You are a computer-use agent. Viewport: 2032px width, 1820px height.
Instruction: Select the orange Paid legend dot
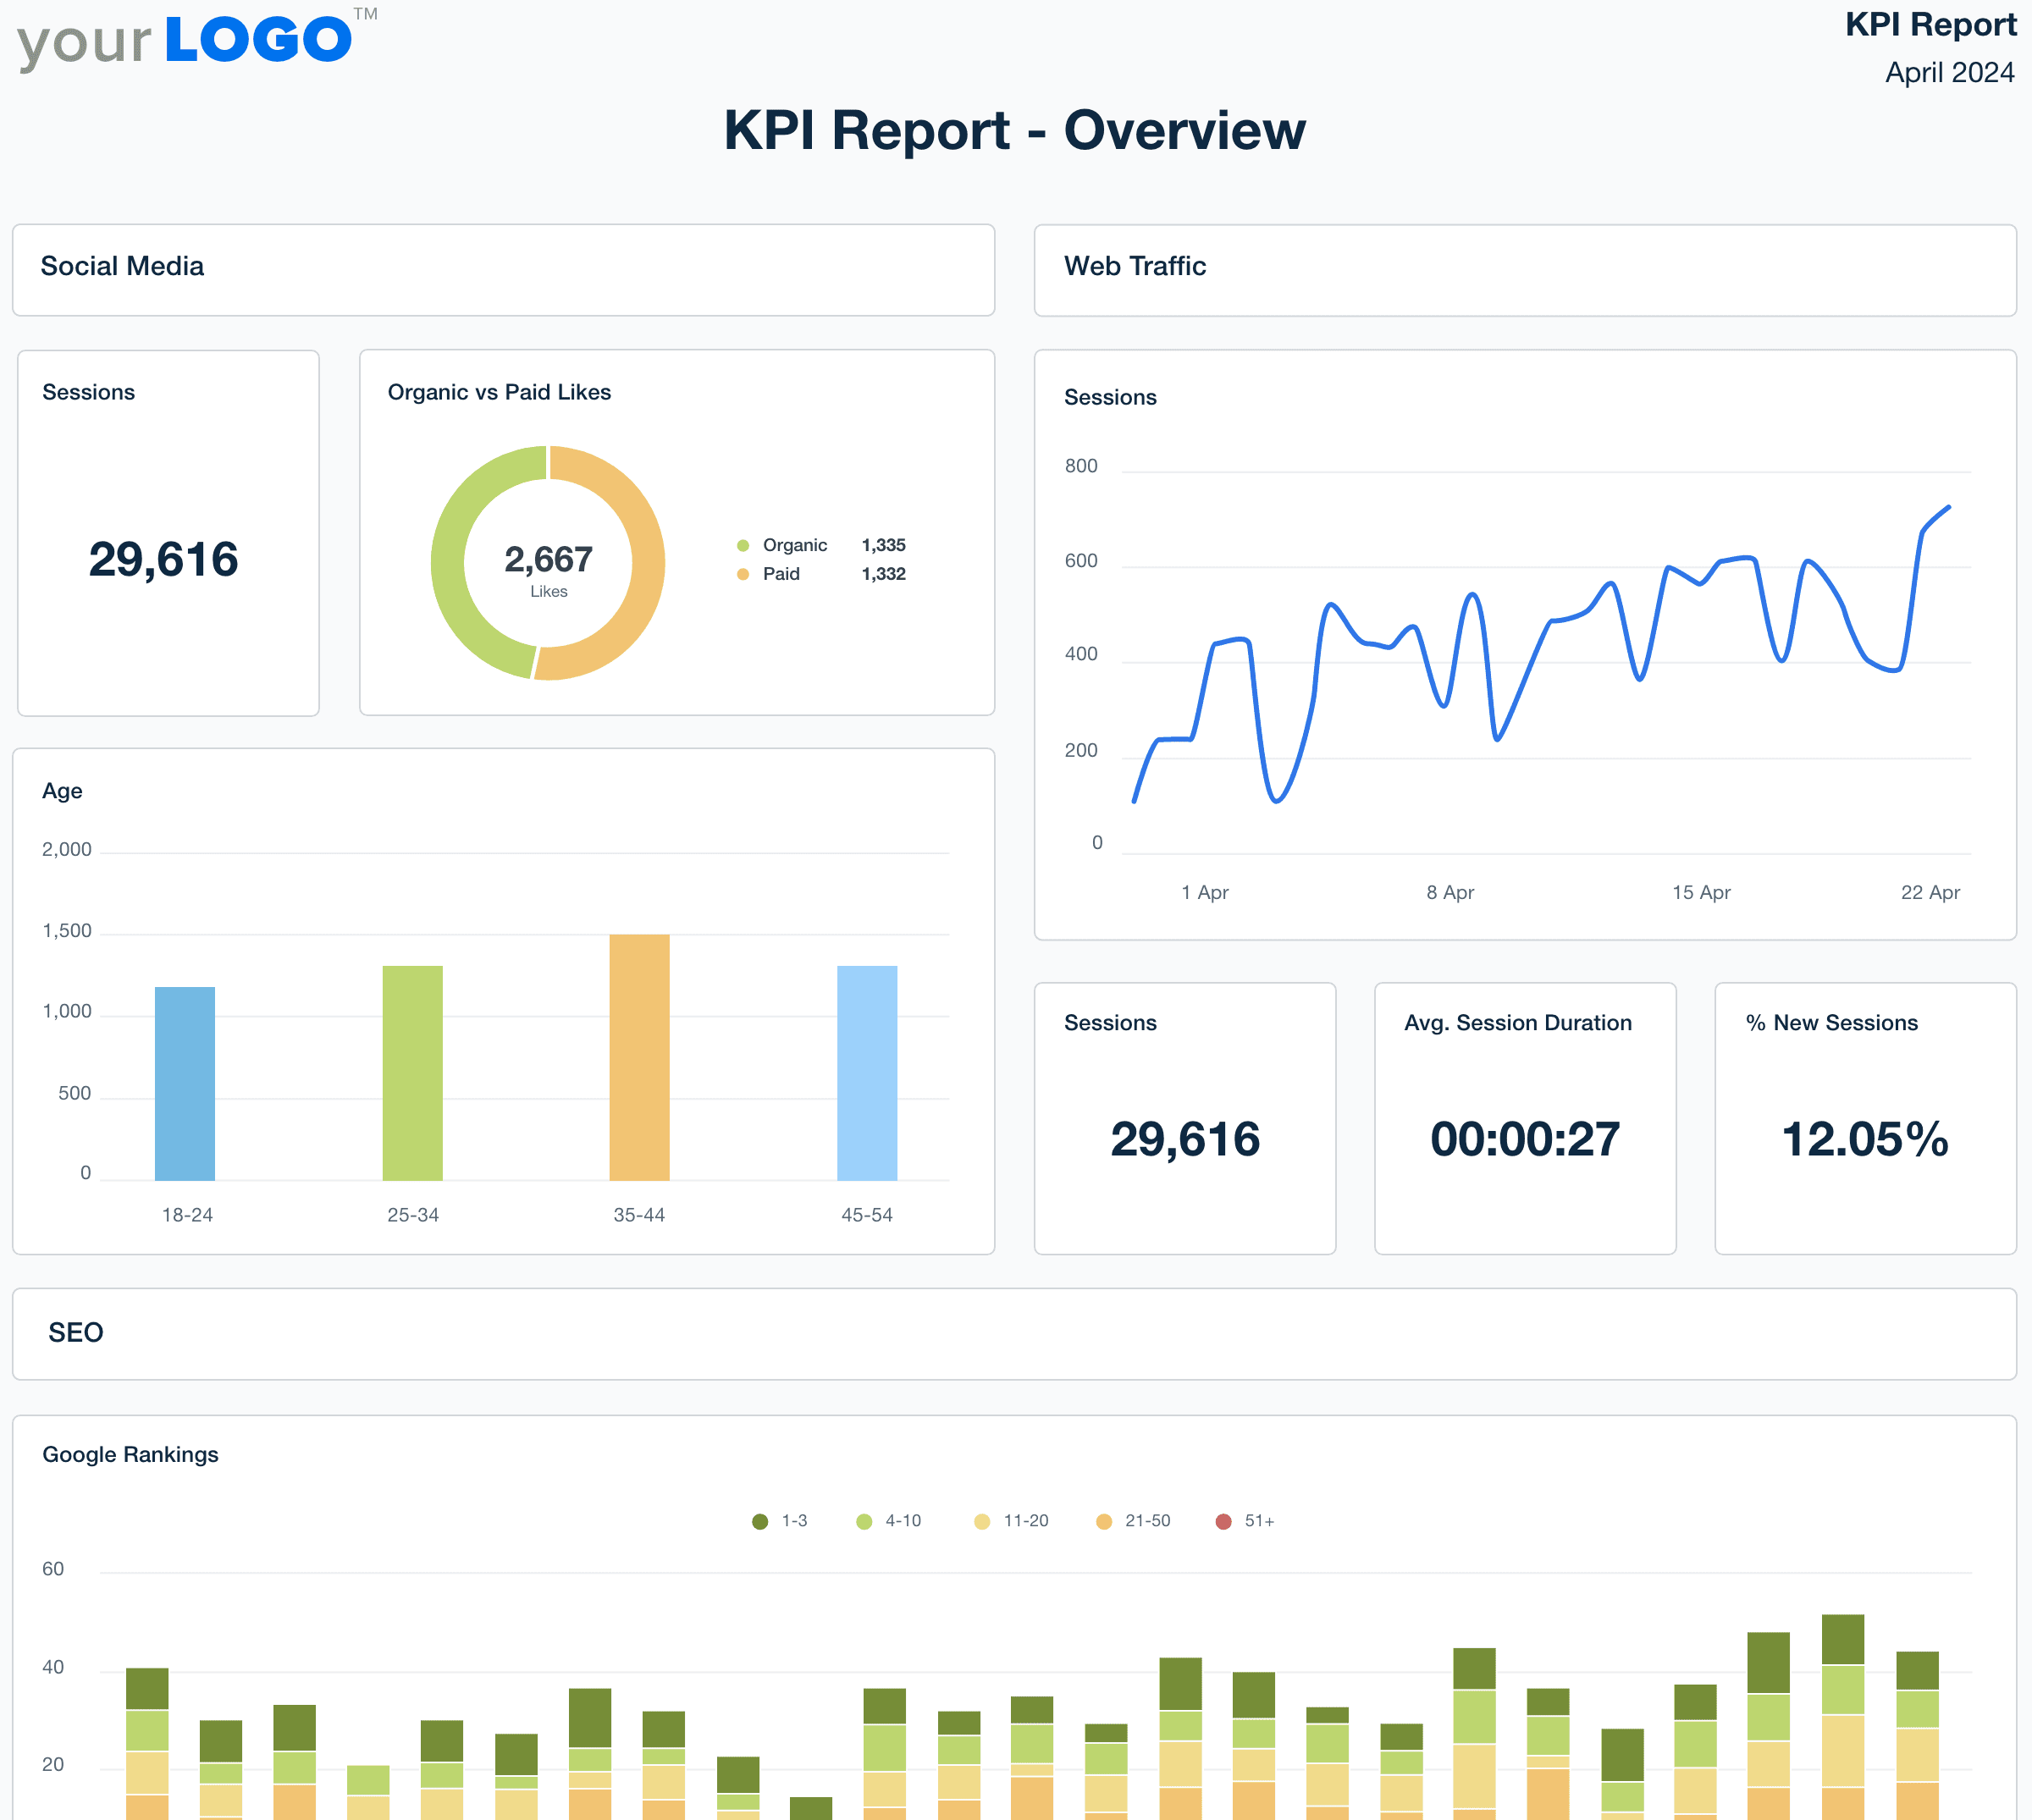(x=743, y=573)
